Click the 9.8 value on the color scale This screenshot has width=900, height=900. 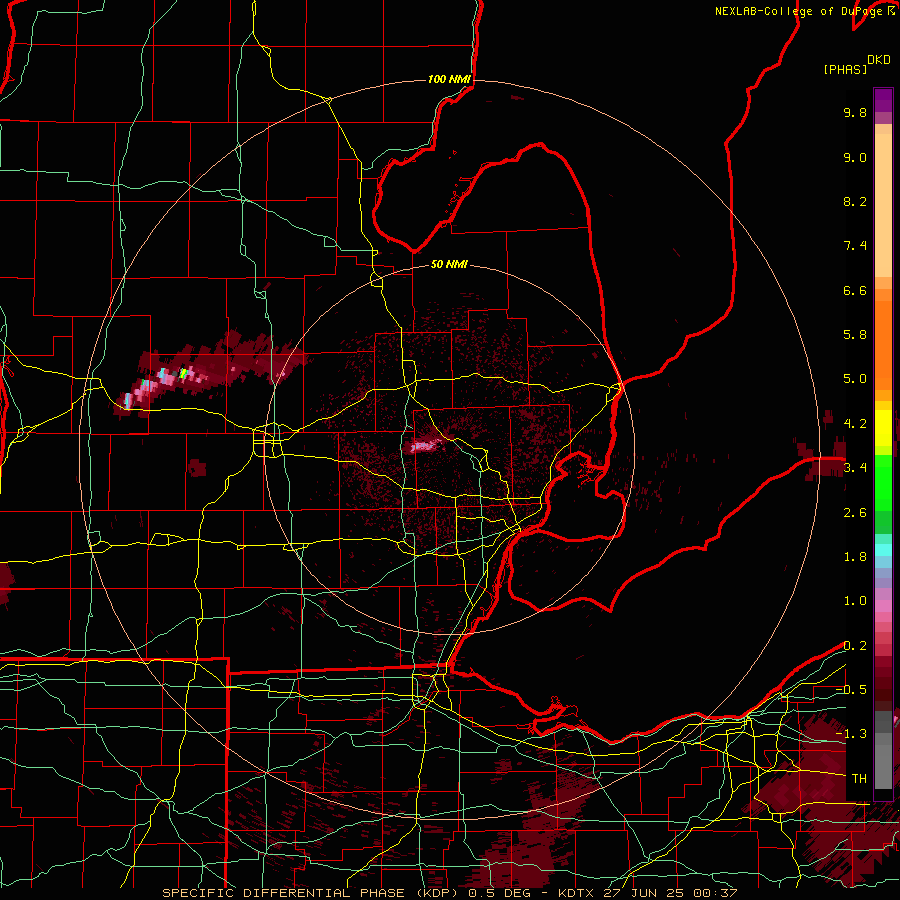click(x=855, y=112)
